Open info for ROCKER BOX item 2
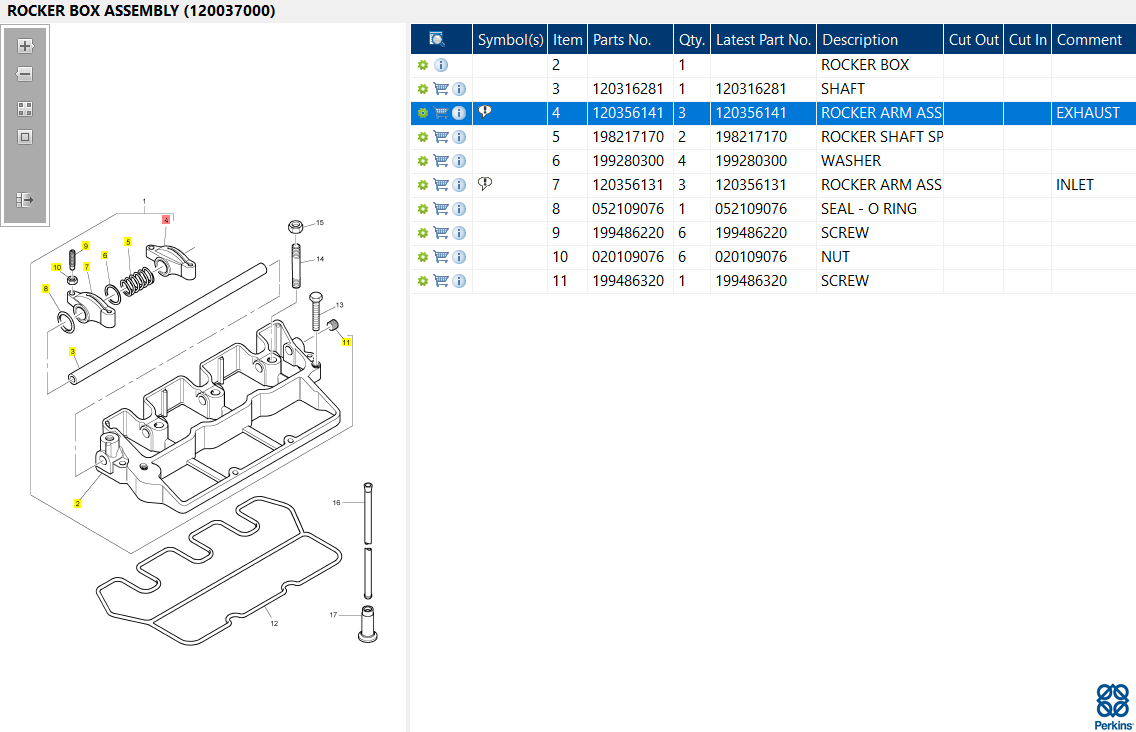Screen dimensions: 1136x732 click(x=441, y=65)
